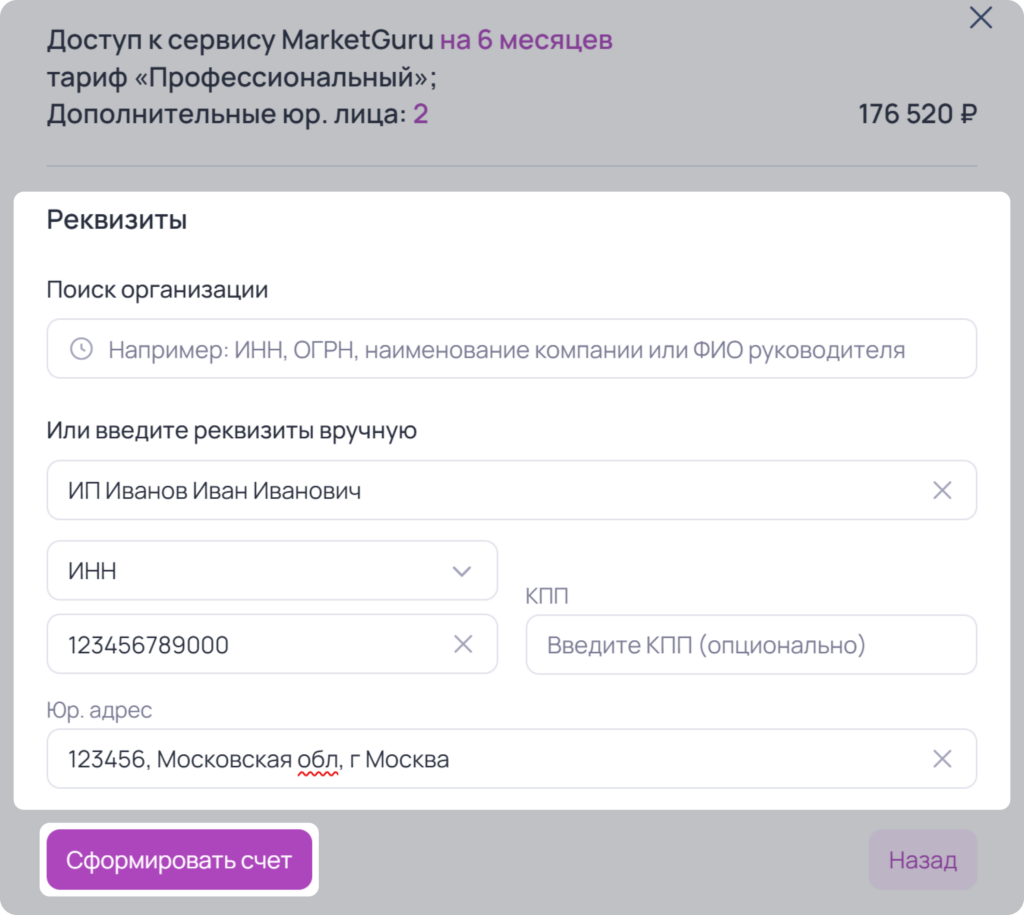Click inside the Юр. адрес input

point(512,759)
